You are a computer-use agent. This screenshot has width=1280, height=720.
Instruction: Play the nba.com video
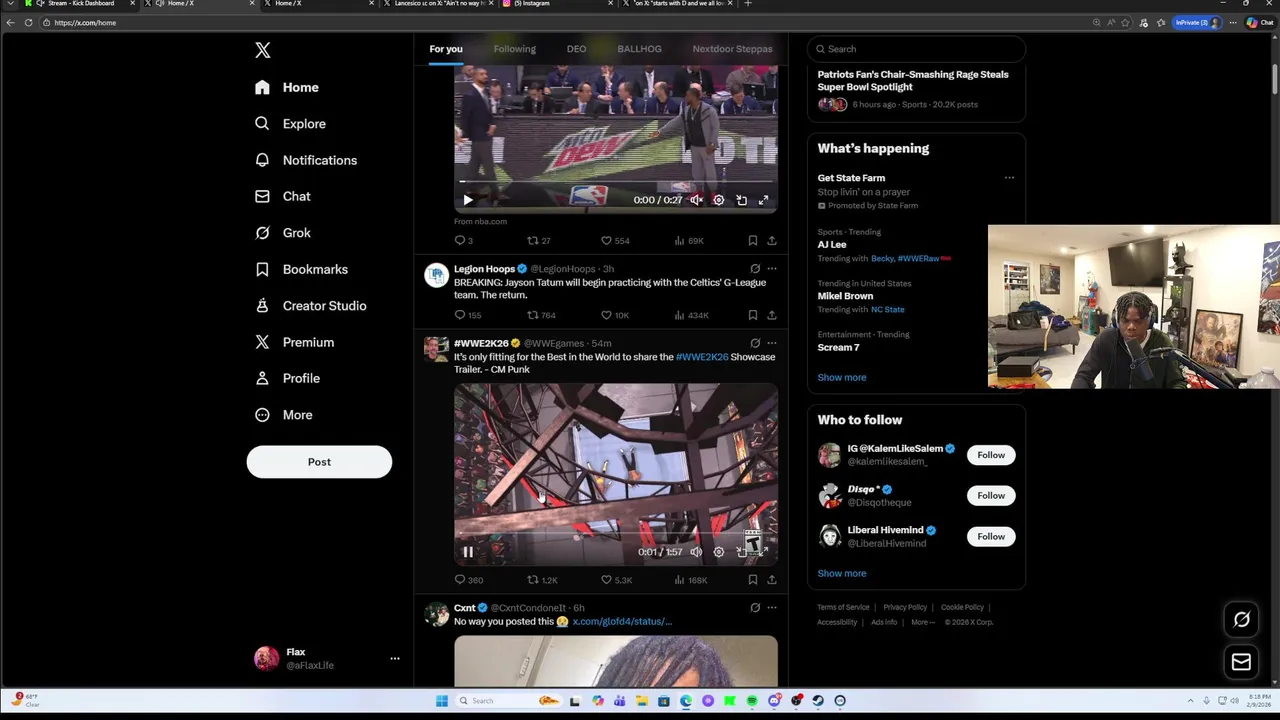pyautogui.click(x=467, y=200)
